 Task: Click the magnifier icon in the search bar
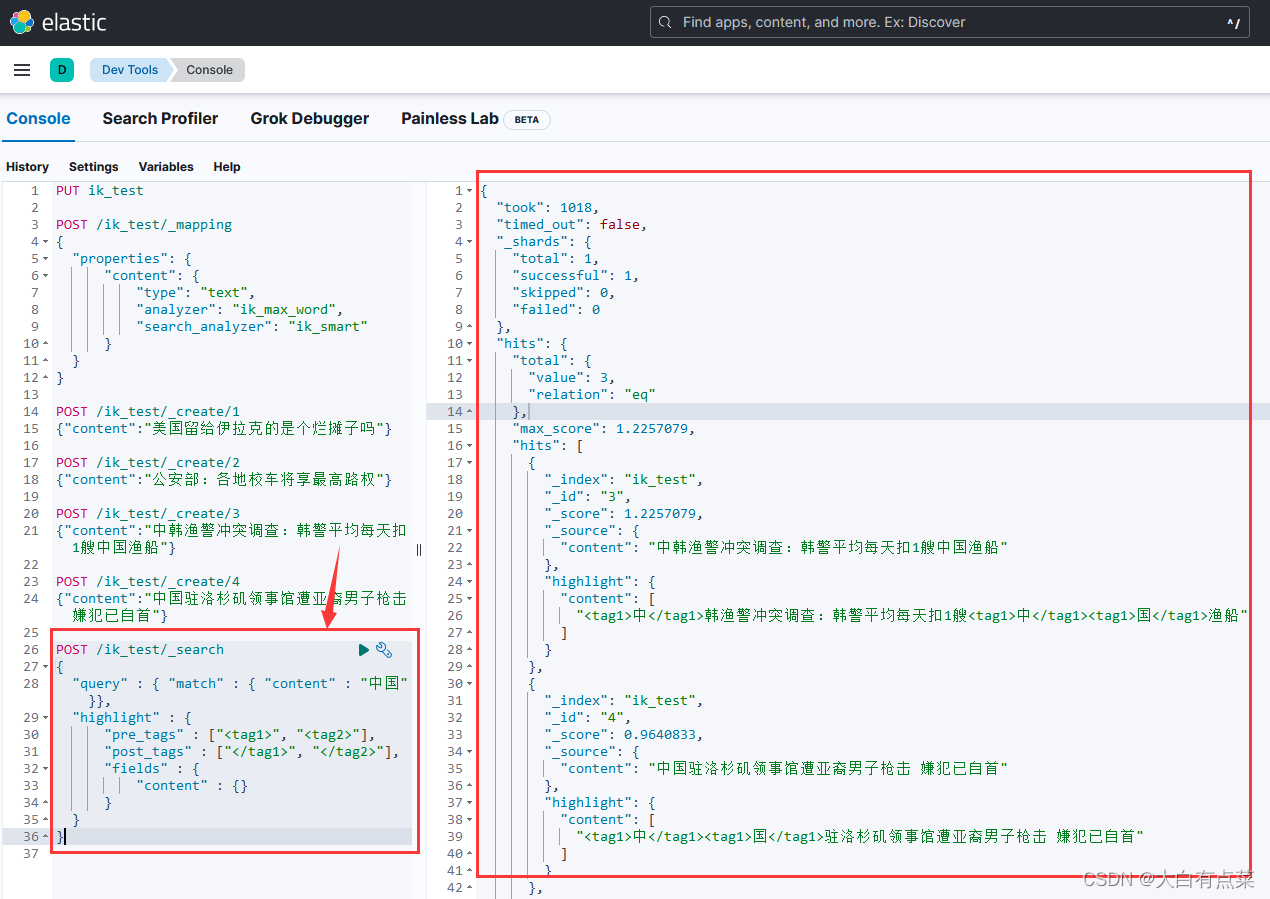tap(665, 21)
